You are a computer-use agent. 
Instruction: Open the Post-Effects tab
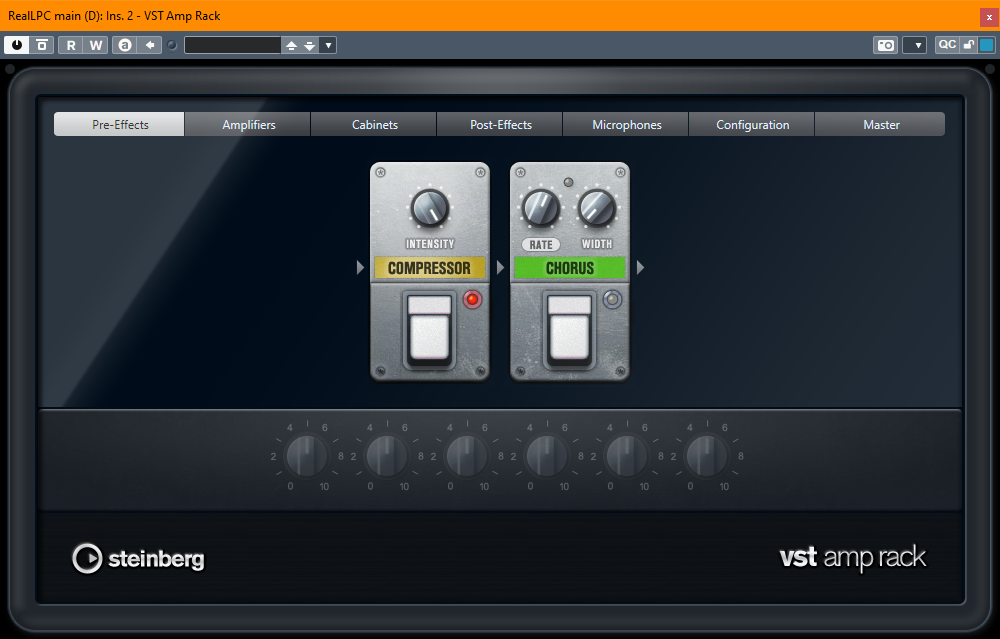pyautogui.click(x=501, y=124)
